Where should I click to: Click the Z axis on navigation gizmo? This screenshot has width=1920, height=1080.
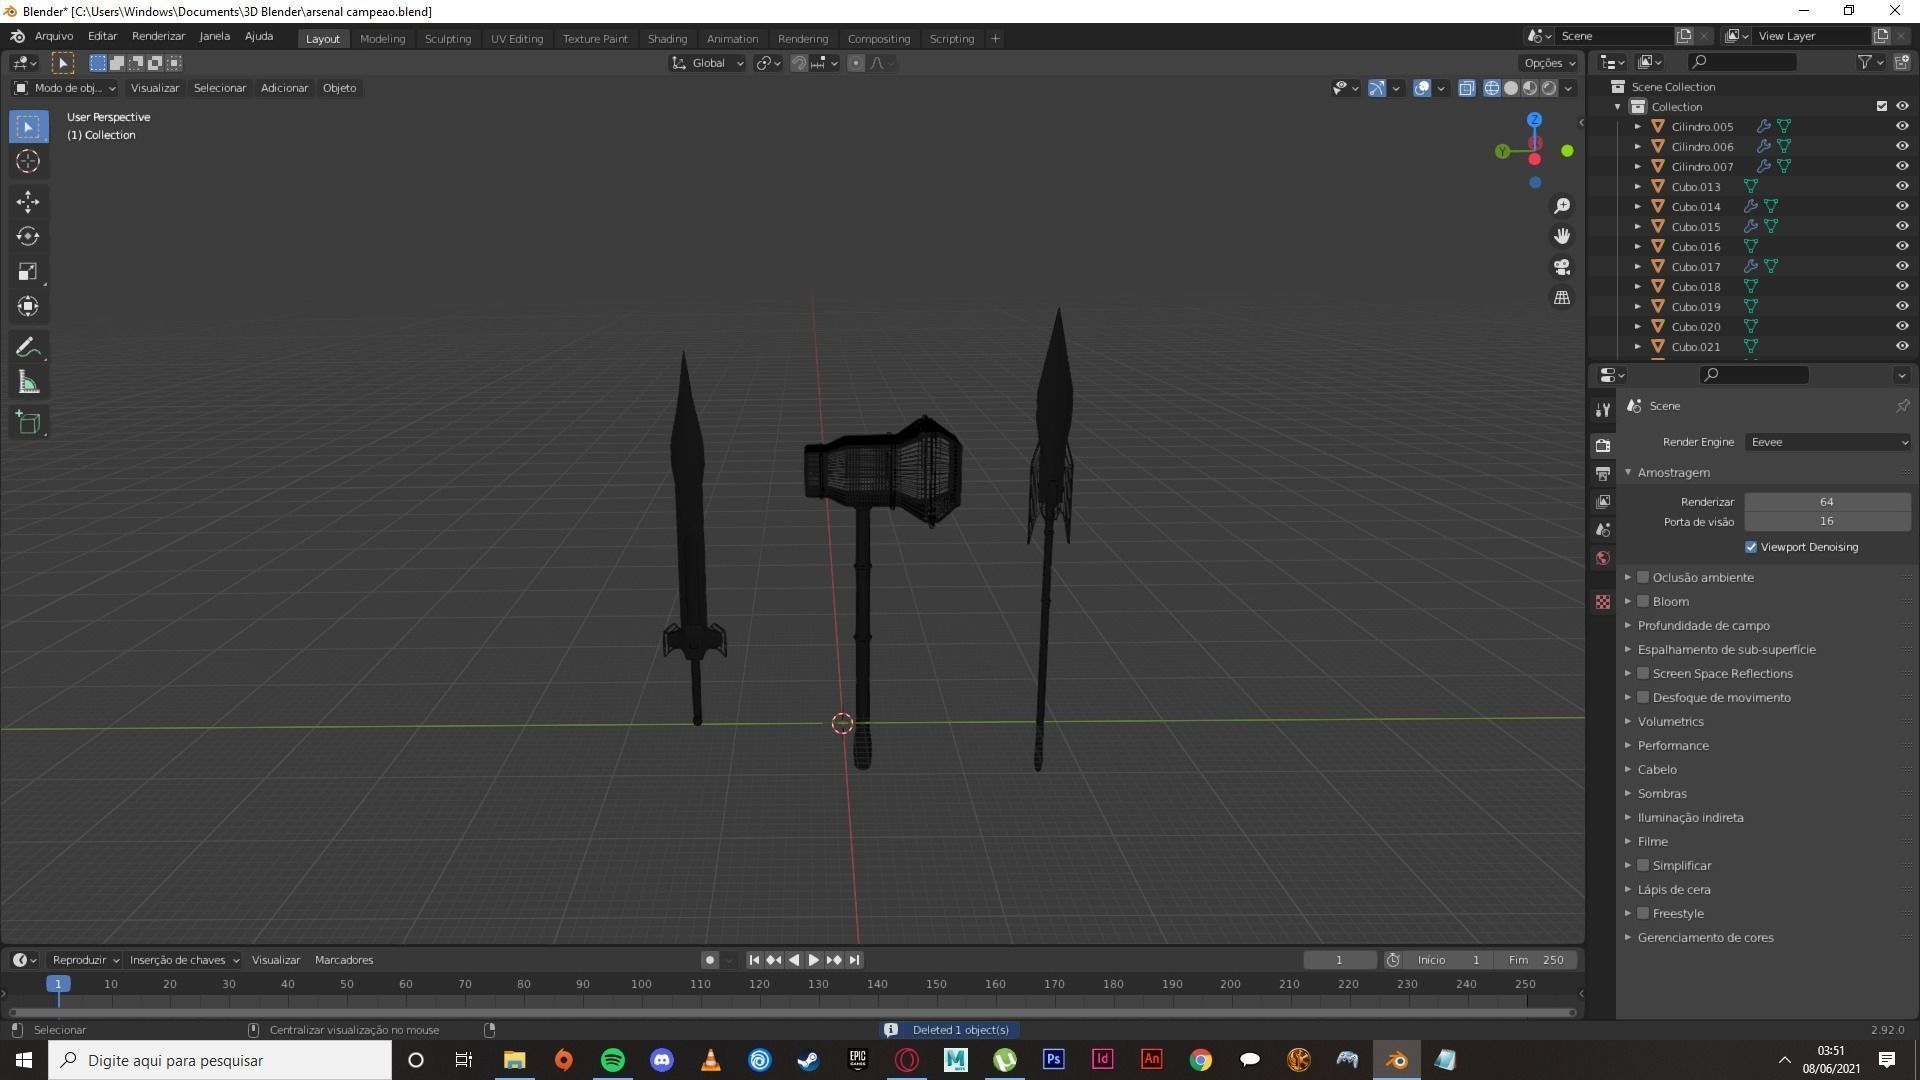[x=1534, y=120]
